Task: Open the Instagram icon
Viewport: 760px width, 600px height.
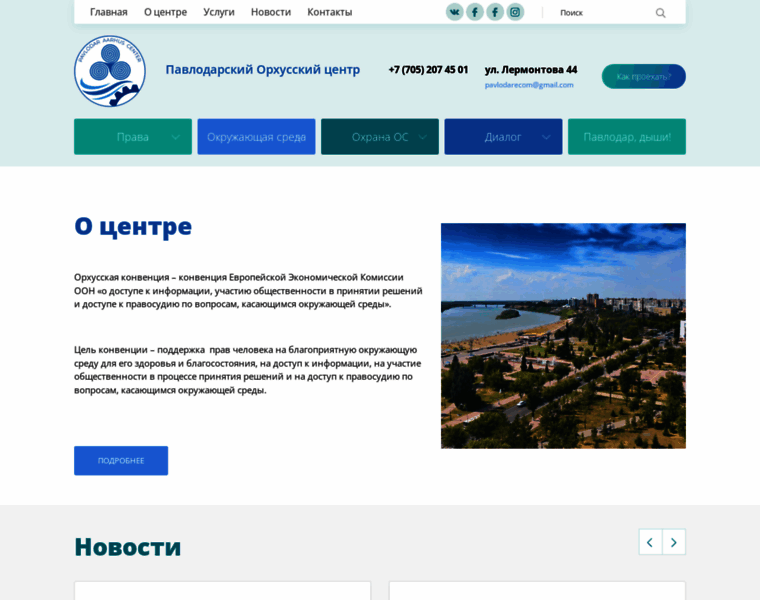Action: coord(515,12)
